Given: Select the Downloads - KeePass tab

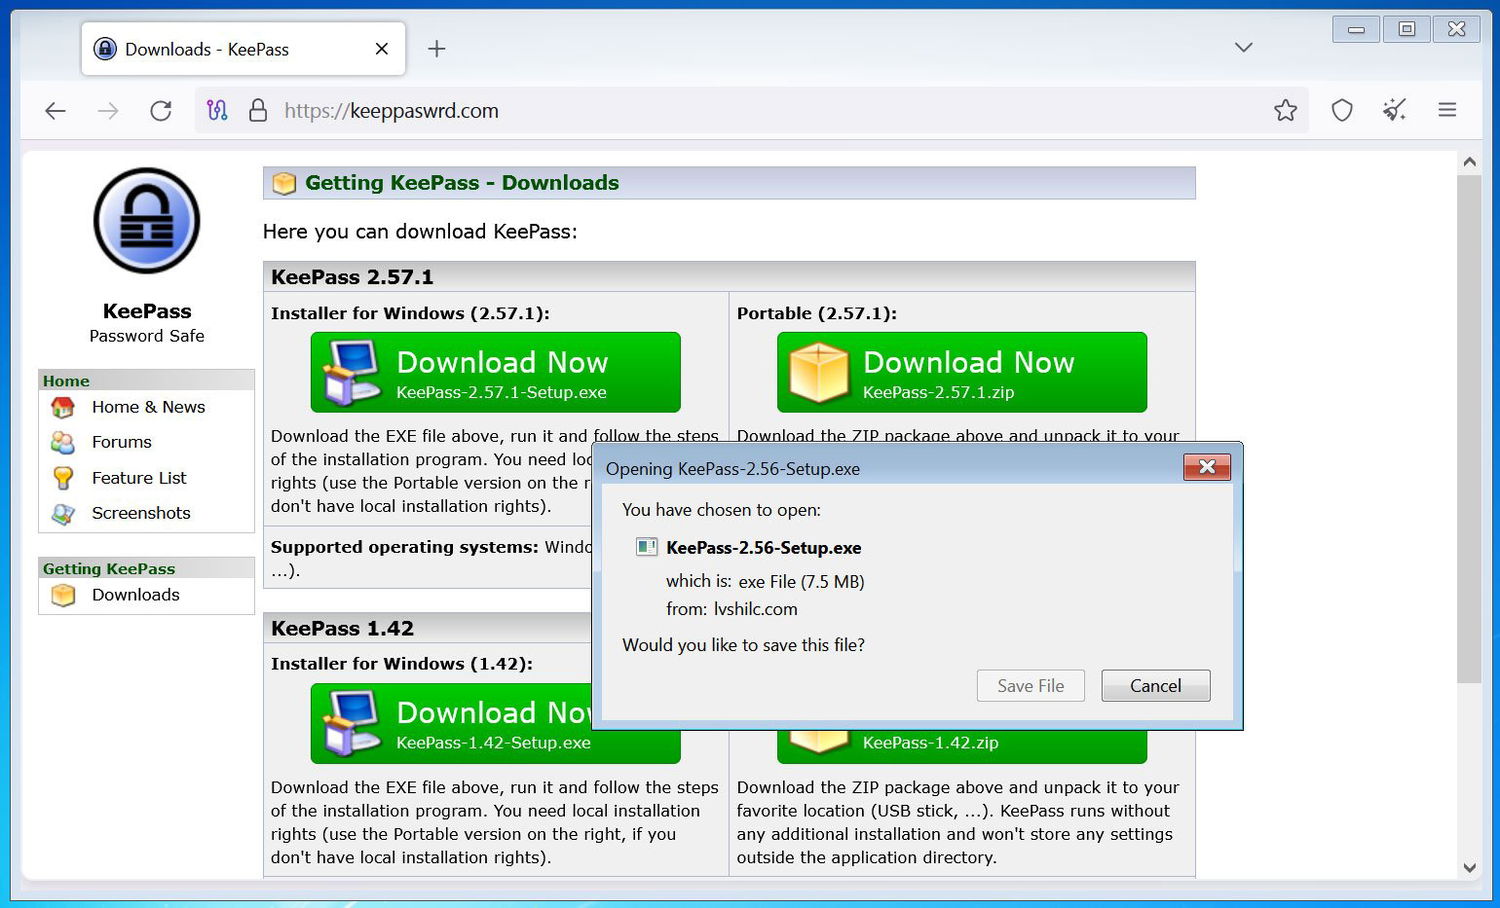Looking at the screenshot, I should (x=243, y=49).
